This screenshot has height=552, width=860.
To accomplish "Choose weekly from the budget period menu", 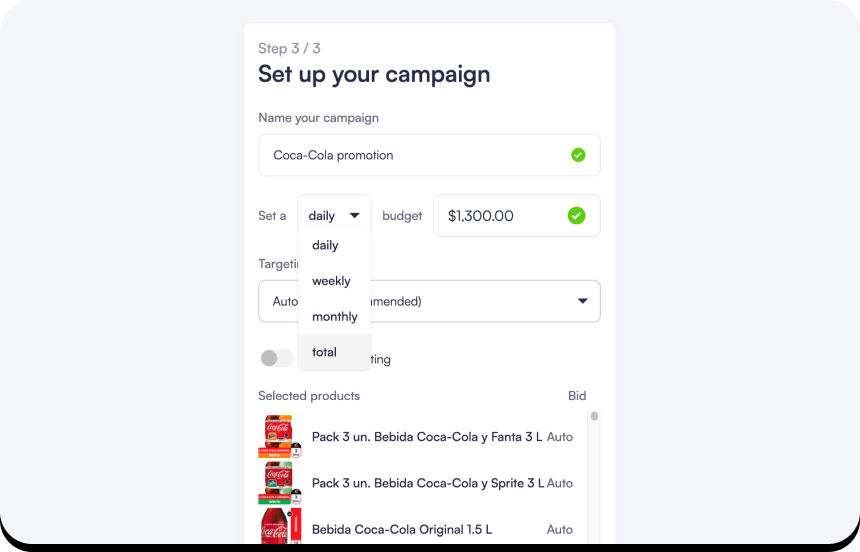I will pos(331,281).
